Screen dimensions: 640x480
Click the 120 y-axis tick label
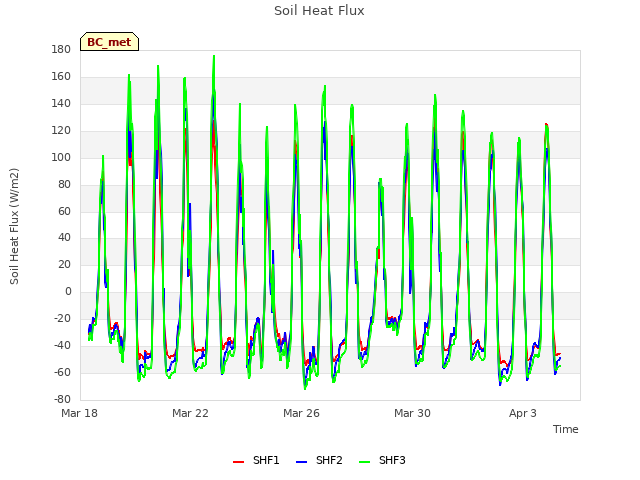click(x=61, y=131)
